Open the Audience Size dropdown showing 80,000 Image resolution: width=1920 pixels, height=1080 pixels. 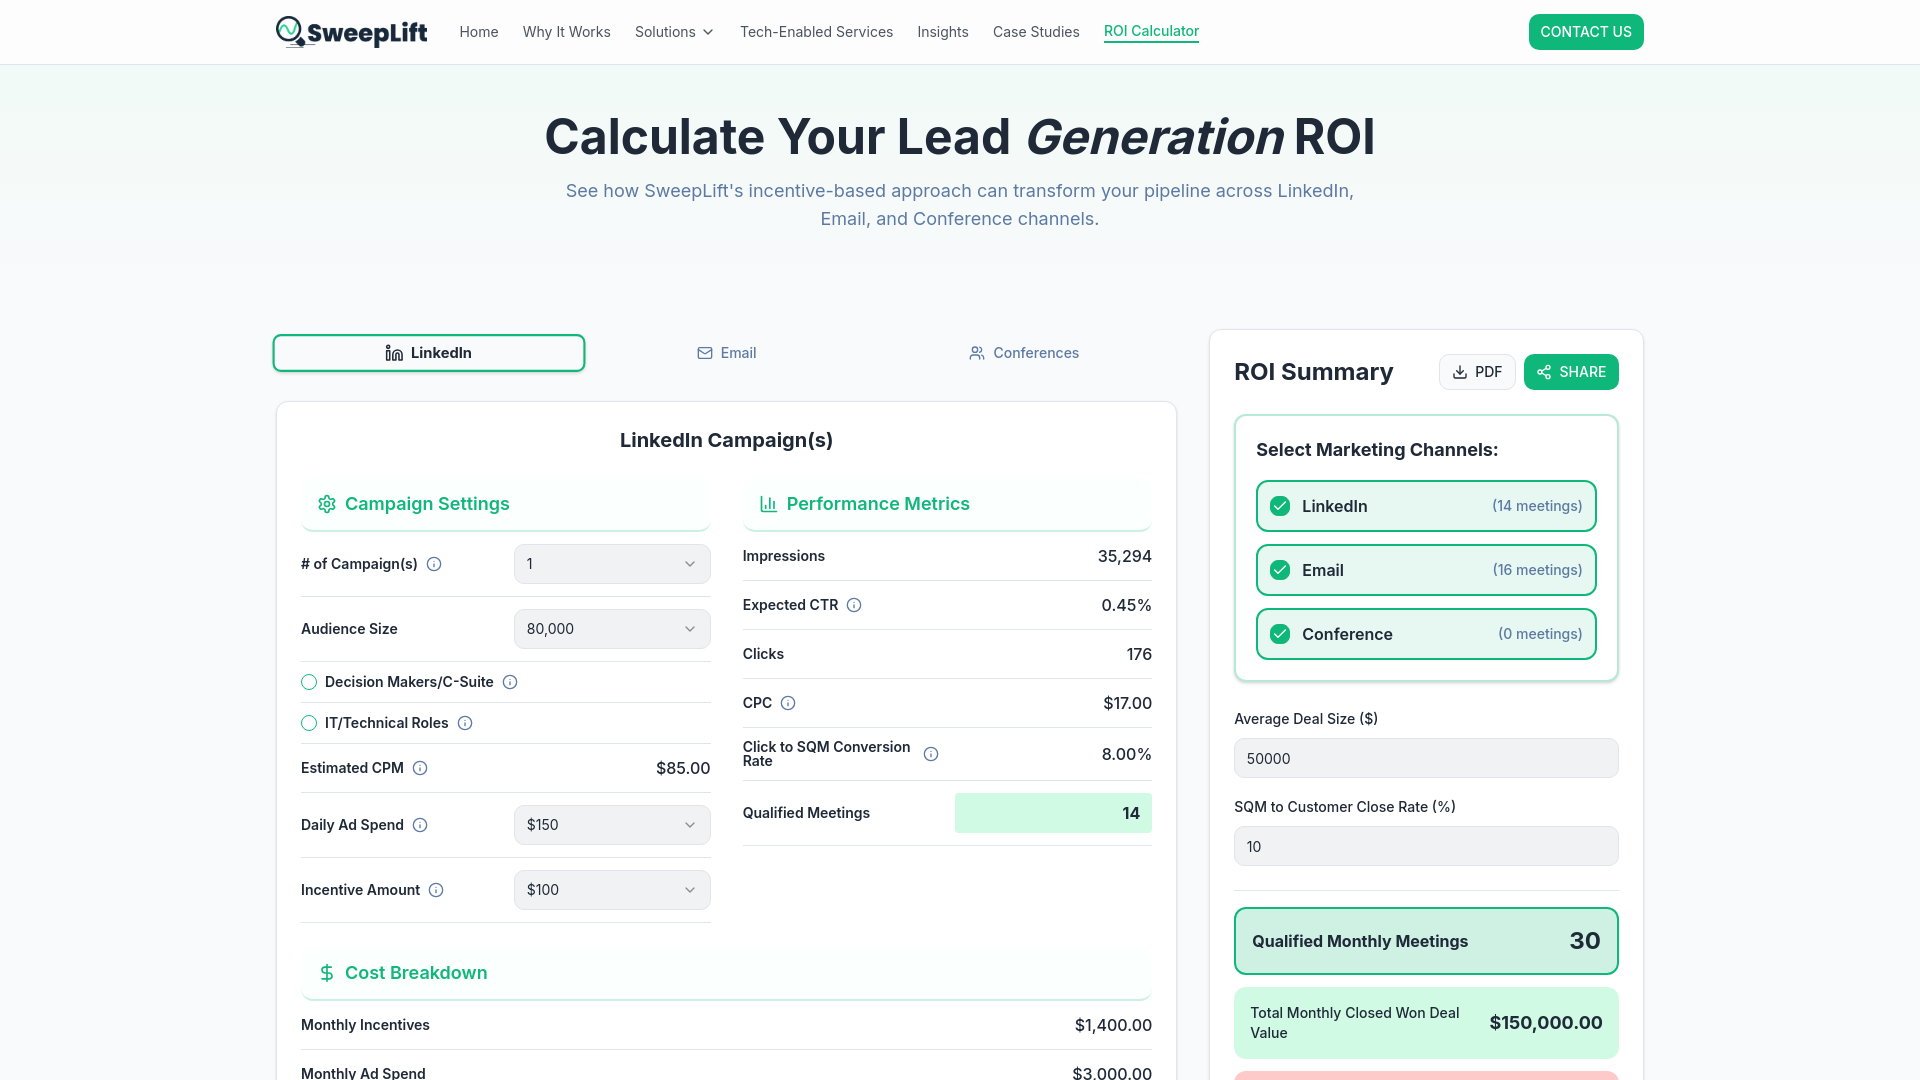612,629
